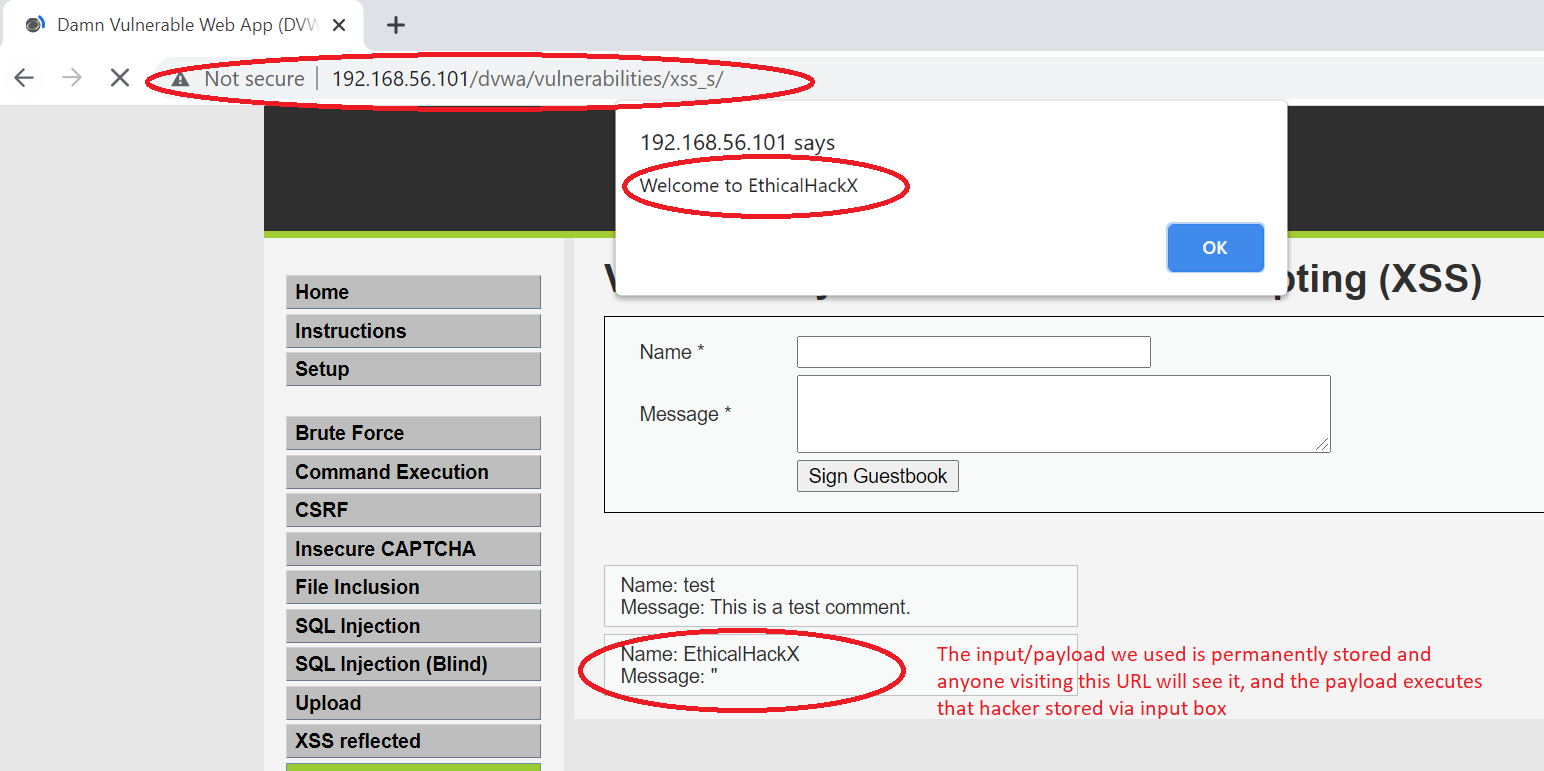Open Insecure CAPTCHA page

[x=413, y=549]
